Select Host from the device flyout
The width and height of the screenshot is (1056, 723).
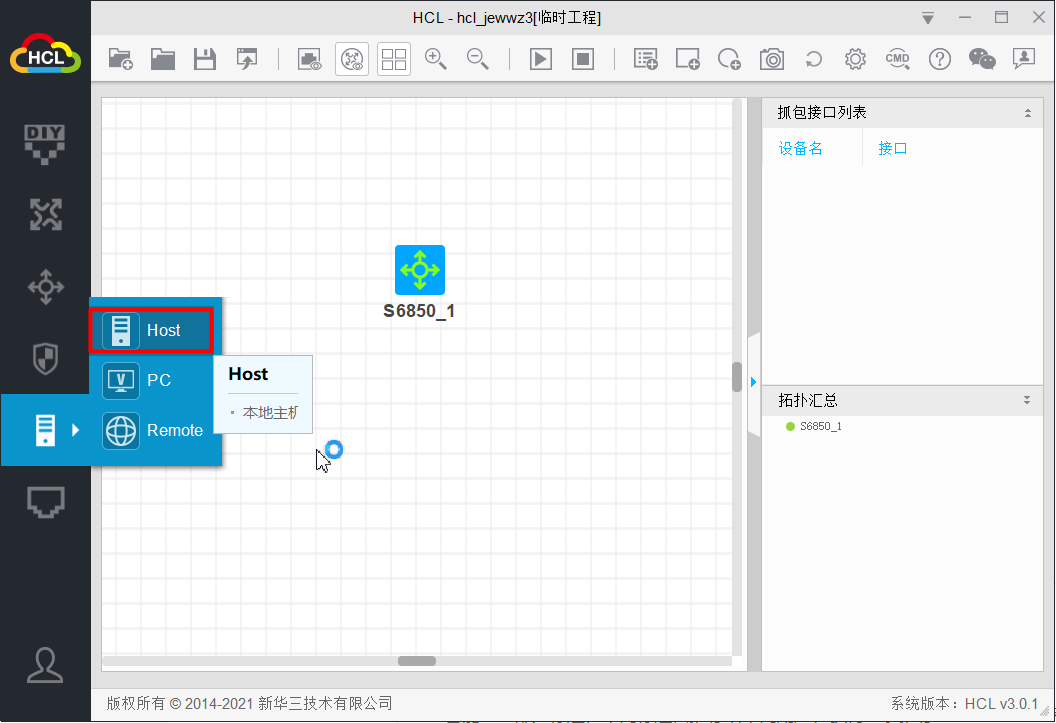pos(152,331)
